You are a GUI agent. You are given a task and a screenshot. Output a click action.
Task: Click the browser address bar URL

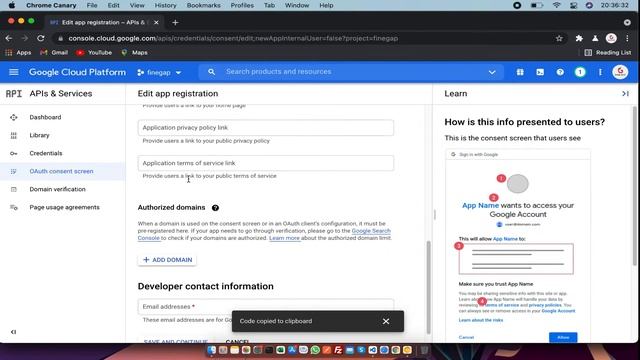pyautogui.click(x=233, y=38)
